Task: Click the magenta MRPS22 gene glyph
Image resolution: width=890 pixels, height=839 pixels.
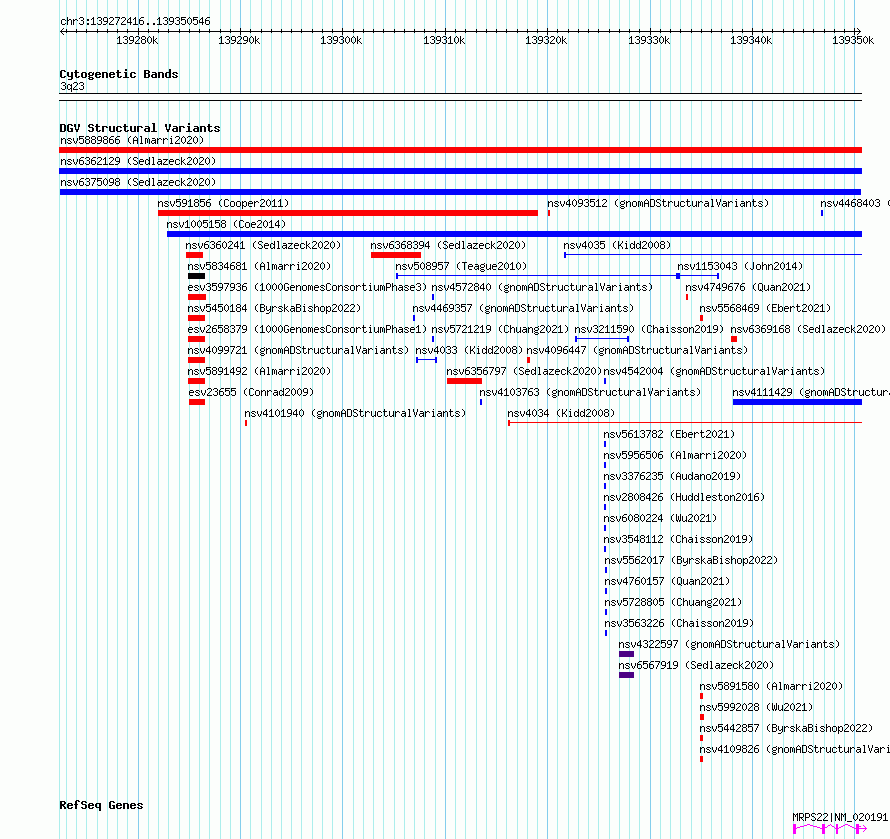Action: tap(830, 829)
